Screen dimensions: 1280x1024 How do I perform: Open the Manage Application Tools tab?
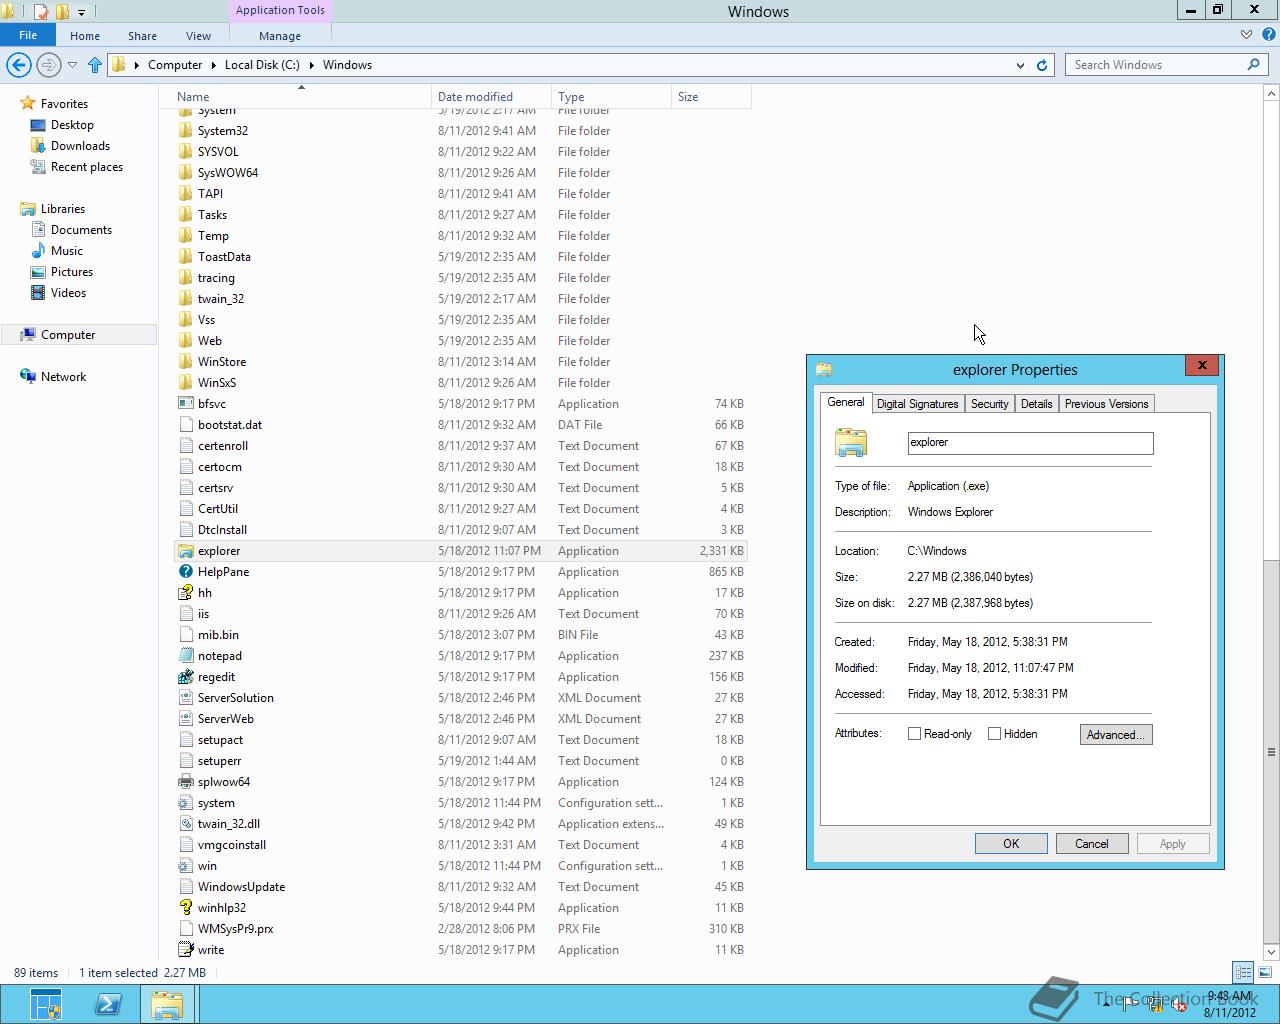click(280, 35)
